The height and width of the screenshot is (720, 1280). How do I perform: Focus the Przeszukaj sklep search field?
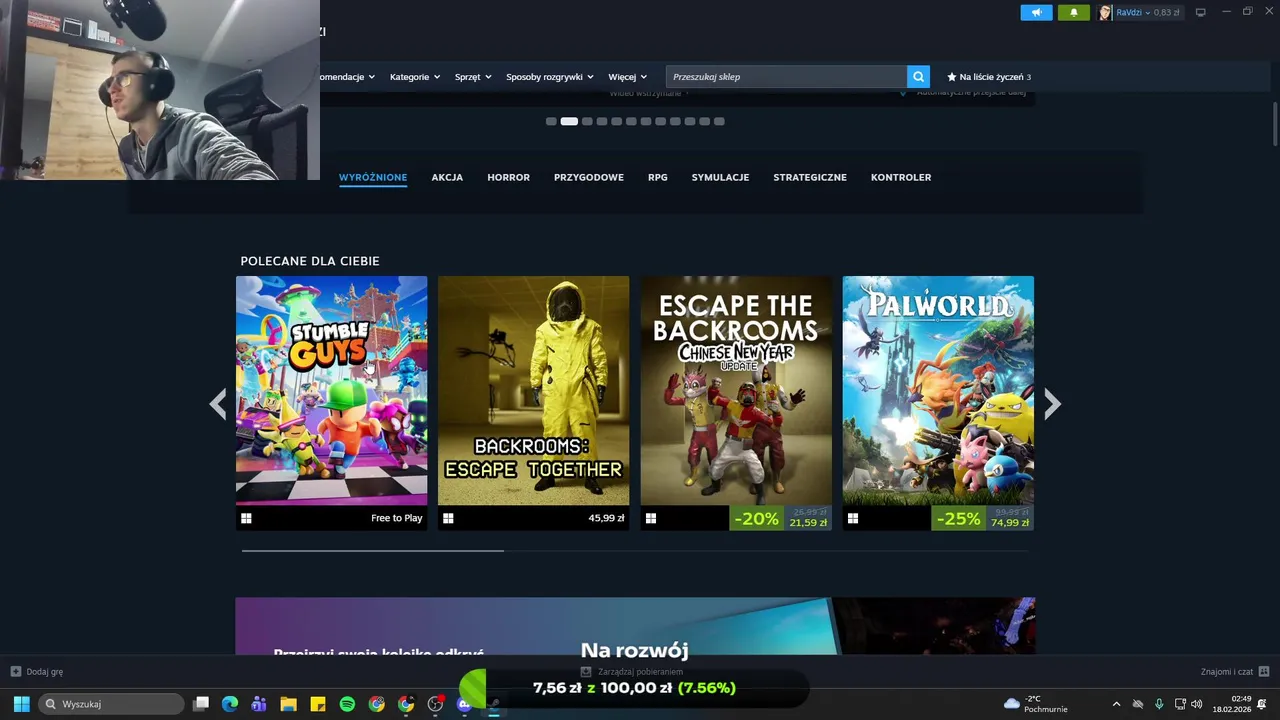(786, 77)
